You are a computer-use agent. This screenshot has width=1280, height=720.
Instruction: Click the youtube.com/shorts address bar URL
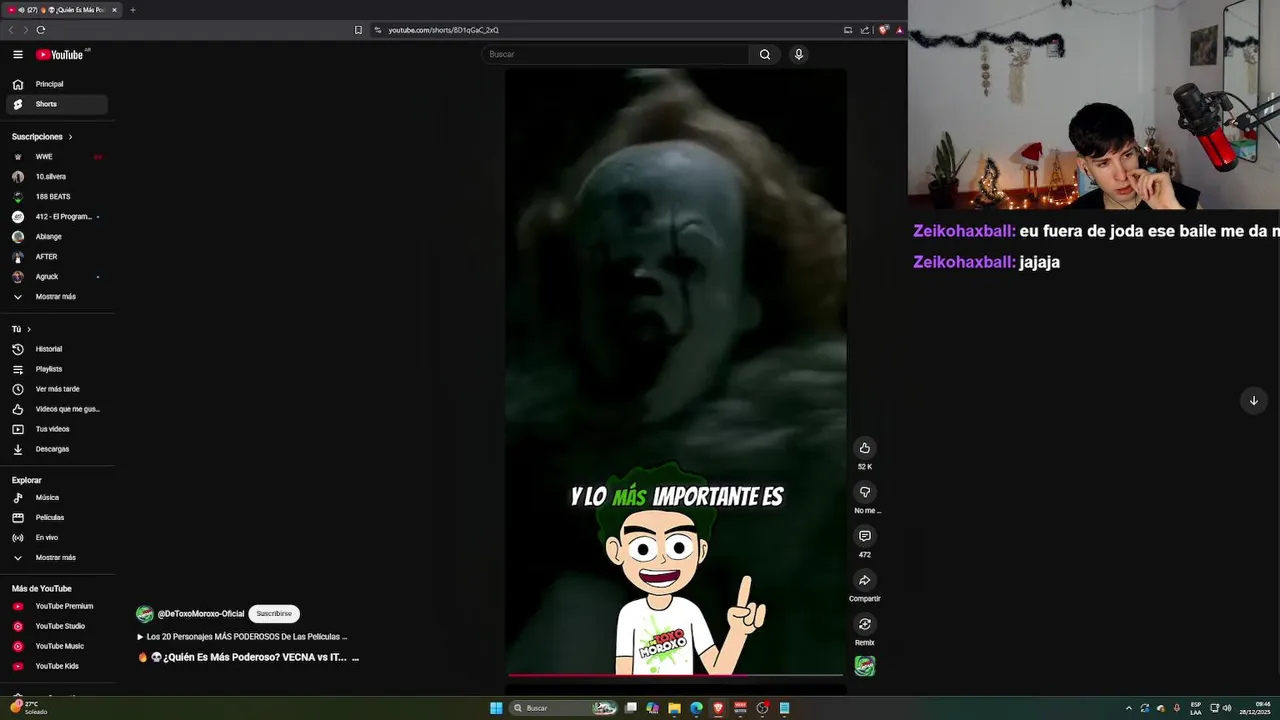pos(443,30)
